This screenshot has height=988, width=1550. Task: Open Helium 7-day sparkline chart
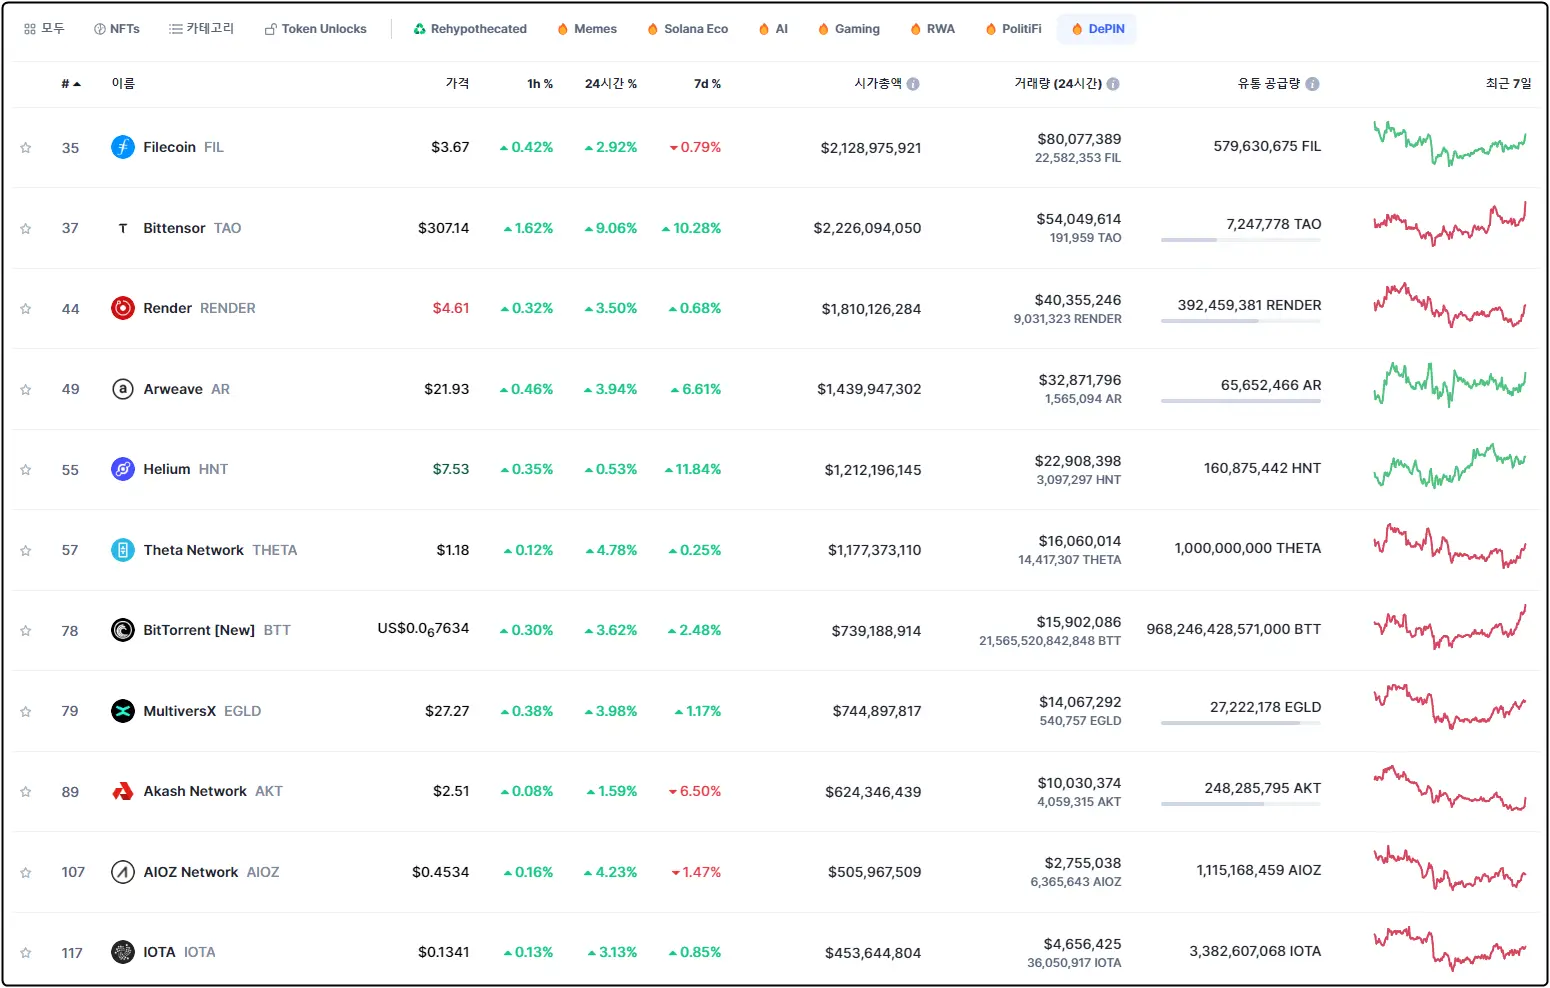pyautogui.click(x=1450, y=466)
